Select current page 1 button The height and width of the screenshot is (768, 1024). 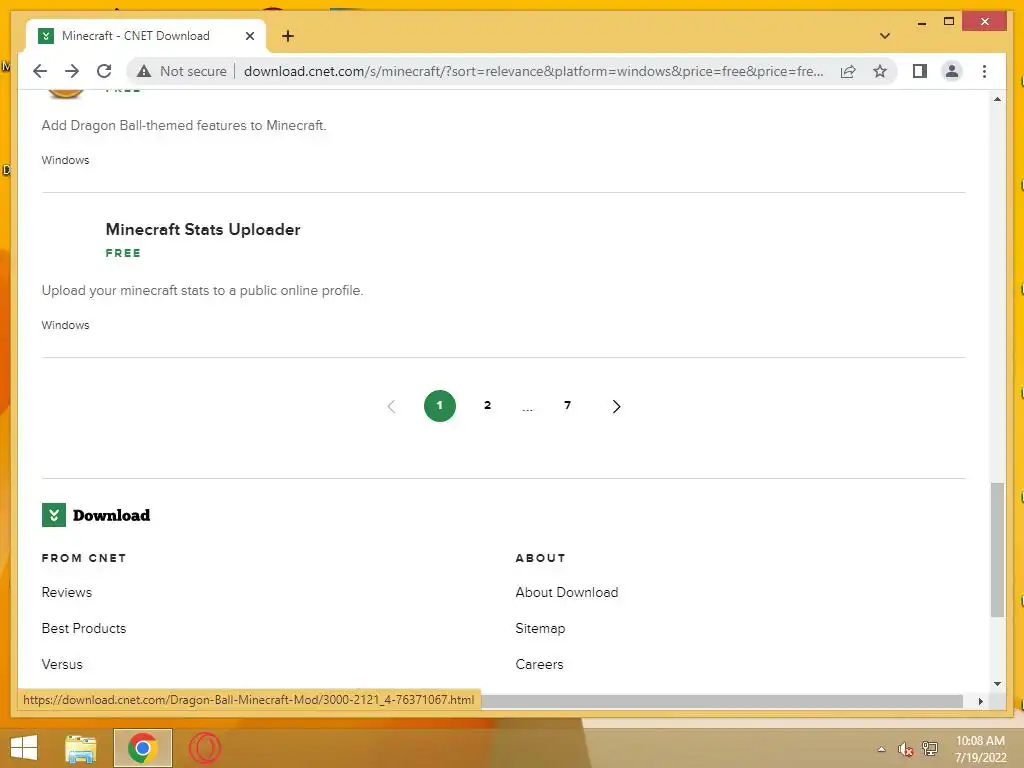(x=440, y=406)
